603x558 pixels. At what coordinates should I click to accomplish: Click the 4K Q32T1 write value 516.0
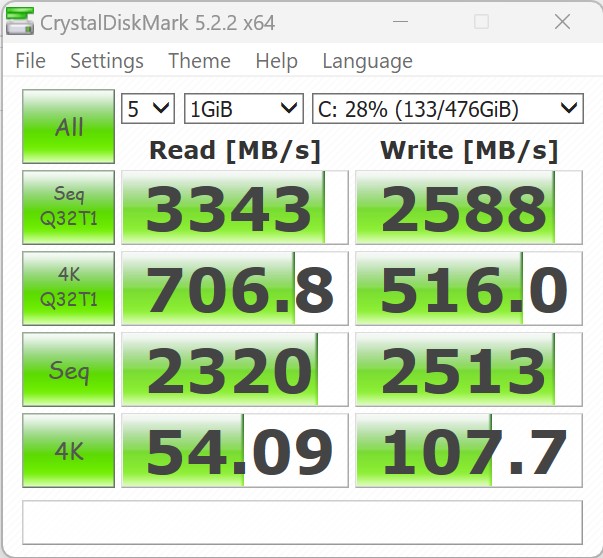pos(469,288)
